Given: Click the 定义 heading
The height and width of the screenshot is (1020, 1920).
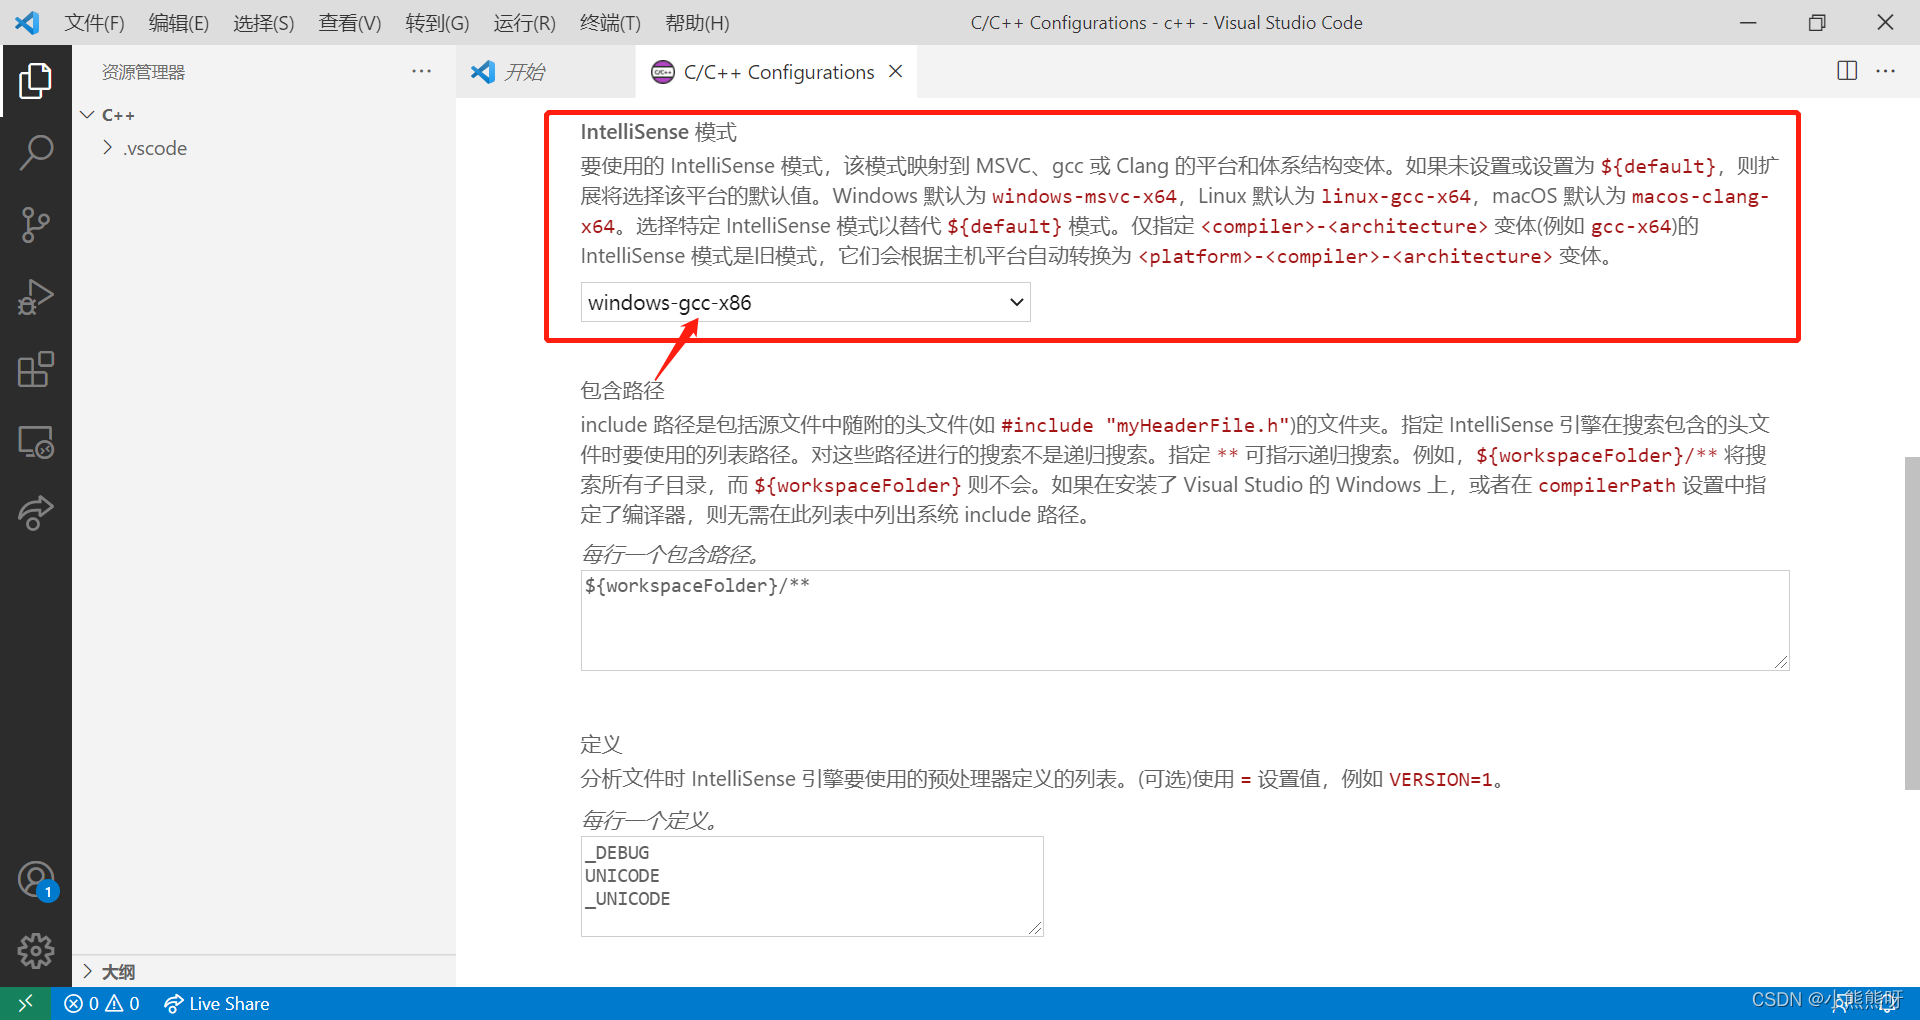Looking at the screenshot, I should pyautogui.click(x=601, y=744).
